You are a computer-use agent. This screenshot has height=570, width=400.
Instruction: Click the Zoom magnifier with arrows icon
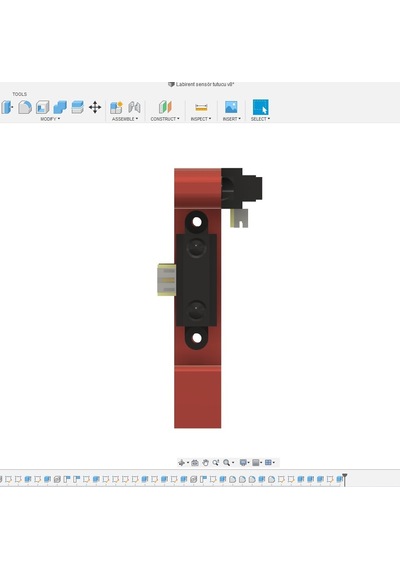216,462
